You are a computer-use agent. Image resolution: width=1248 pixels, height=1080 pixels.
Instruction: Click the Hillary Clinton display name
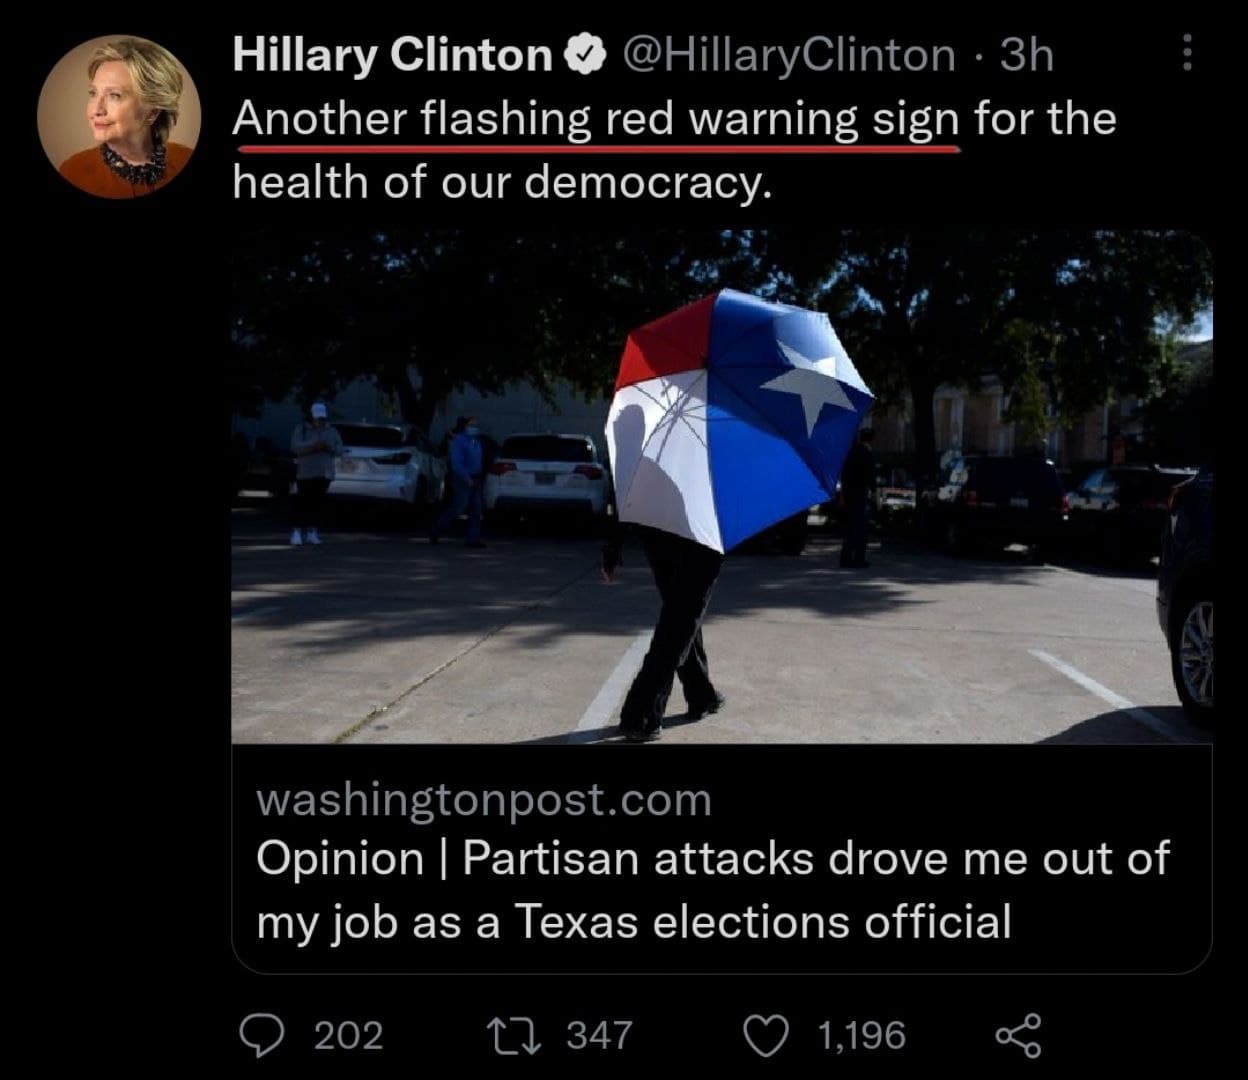pos(392,56)
